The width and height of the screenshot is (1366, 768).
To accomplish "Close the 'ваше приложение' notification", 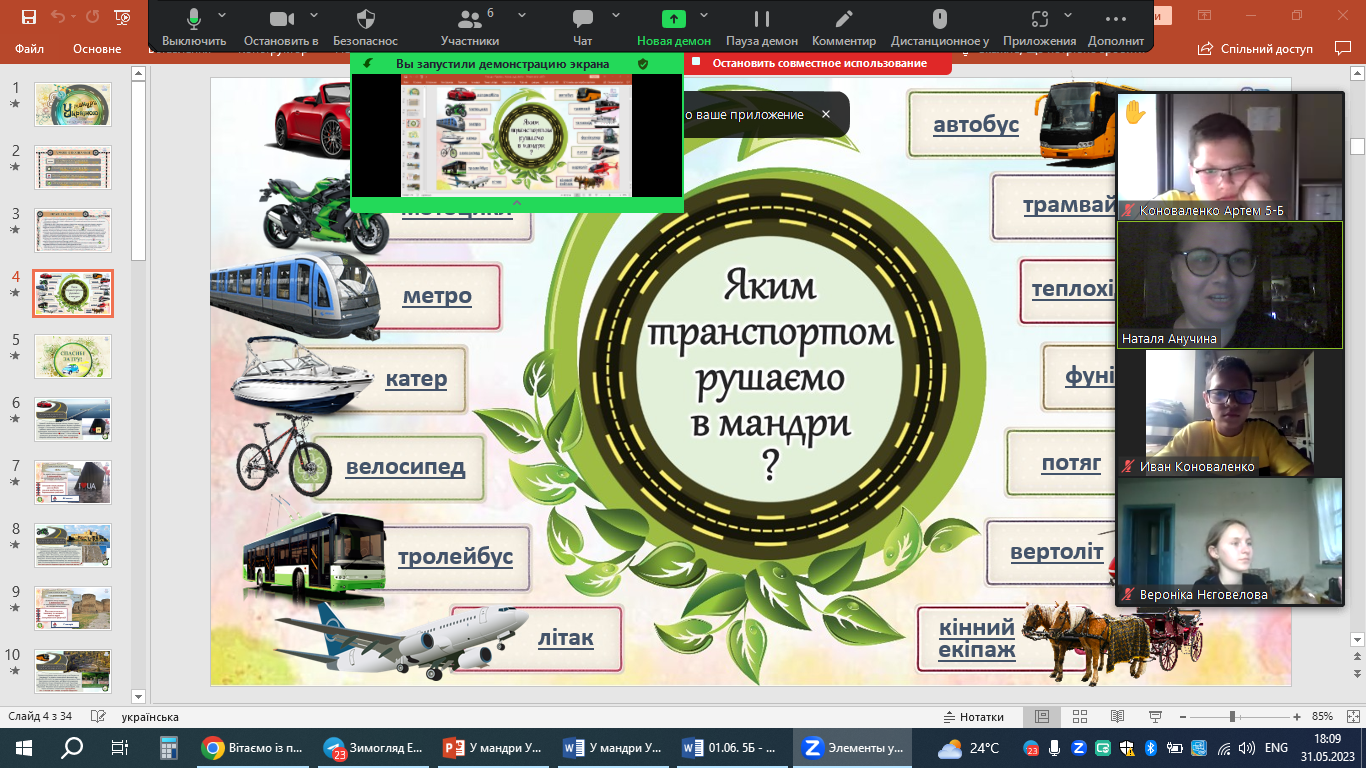I will (826, 115).
